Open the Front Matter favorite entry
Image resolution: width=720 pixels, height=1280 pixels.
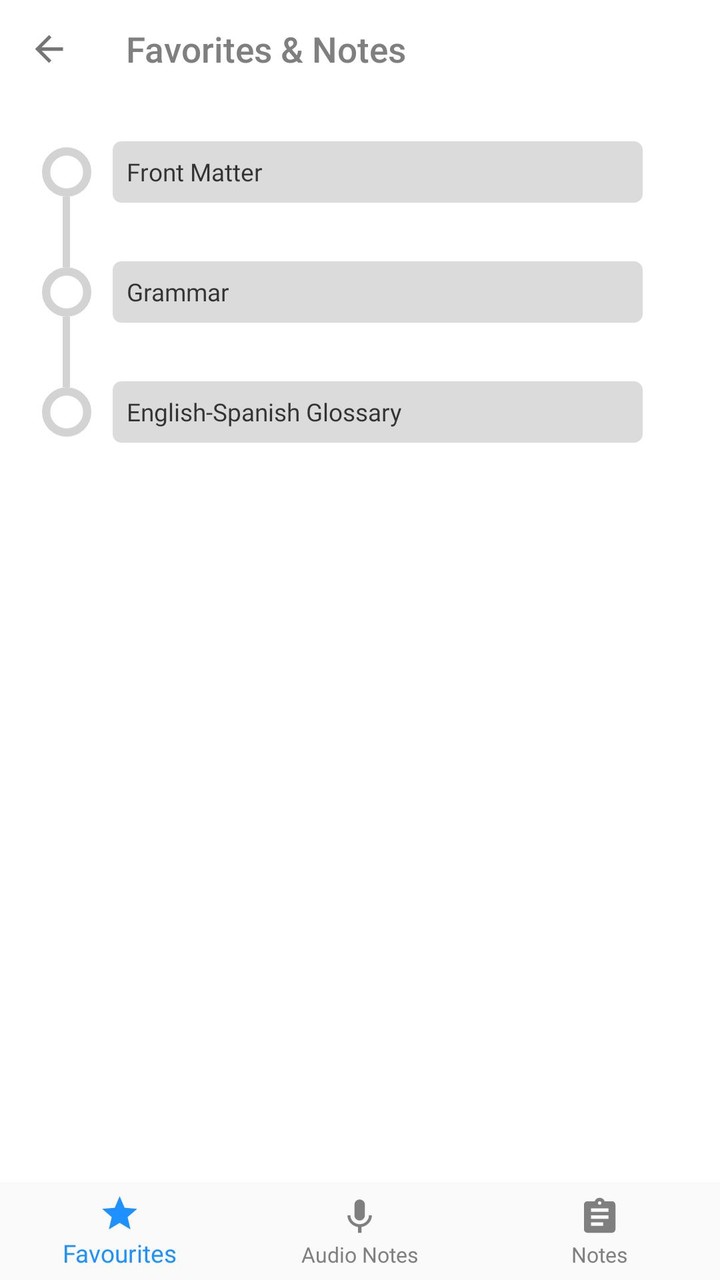click(377, 172)
